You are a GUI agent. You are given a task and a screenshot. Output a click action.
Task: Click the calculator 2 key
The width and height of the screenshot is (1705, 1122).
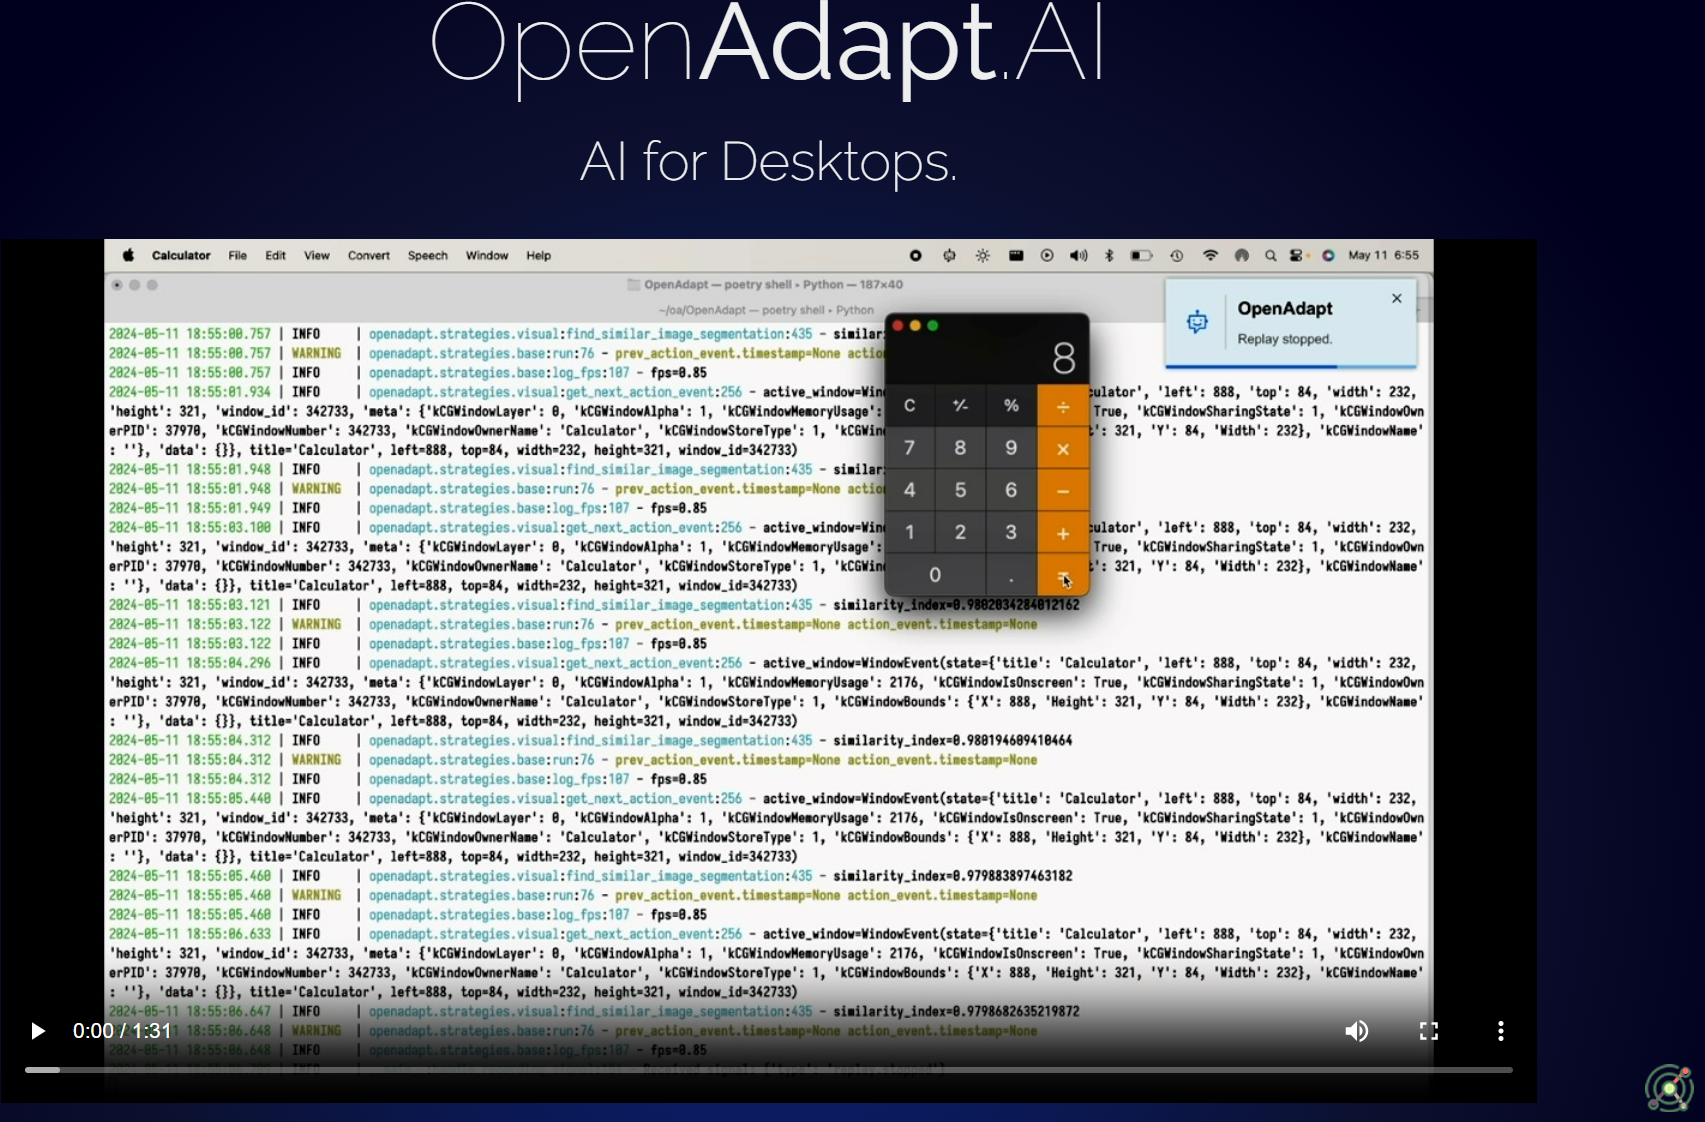point(960,532)
